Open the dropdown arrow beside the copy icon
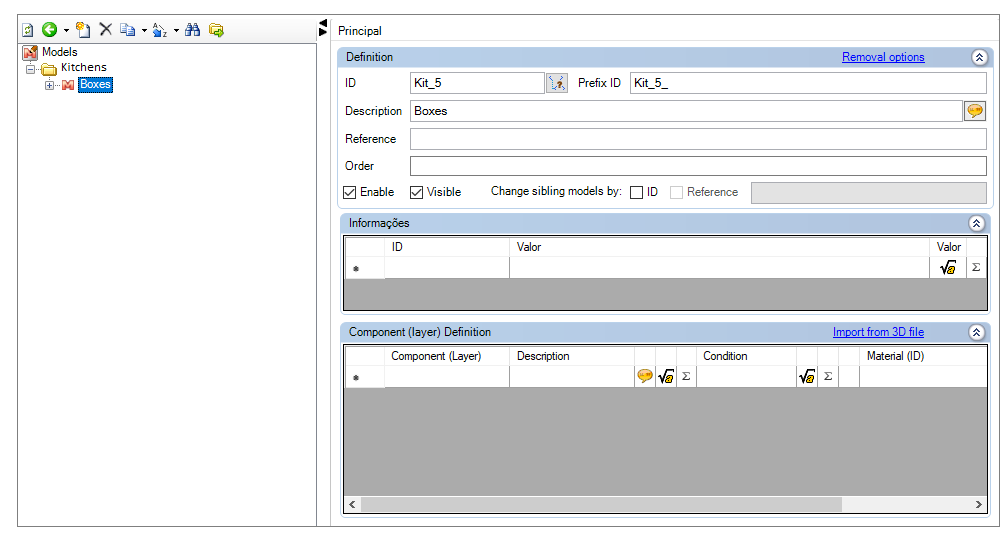The height and width of the screenshot is (539, 1006). 144,30
